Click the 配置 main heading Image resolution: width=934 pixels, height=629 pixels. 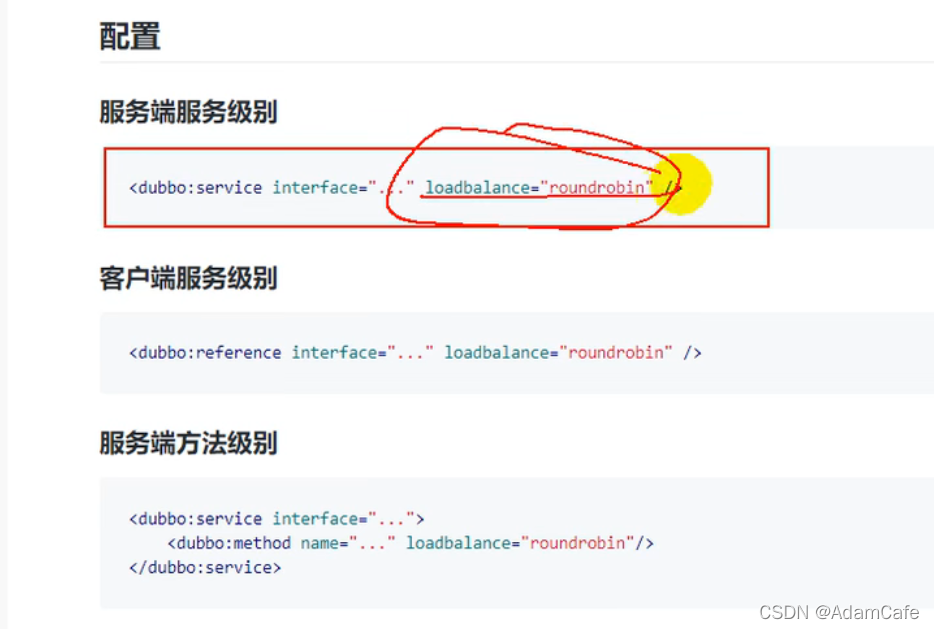click(130, 36)
